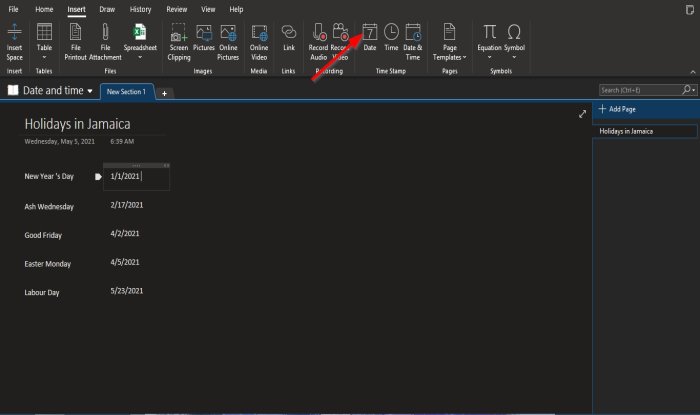Click the Add Page button
The image size is (700, 415).
tap(618, 109)
